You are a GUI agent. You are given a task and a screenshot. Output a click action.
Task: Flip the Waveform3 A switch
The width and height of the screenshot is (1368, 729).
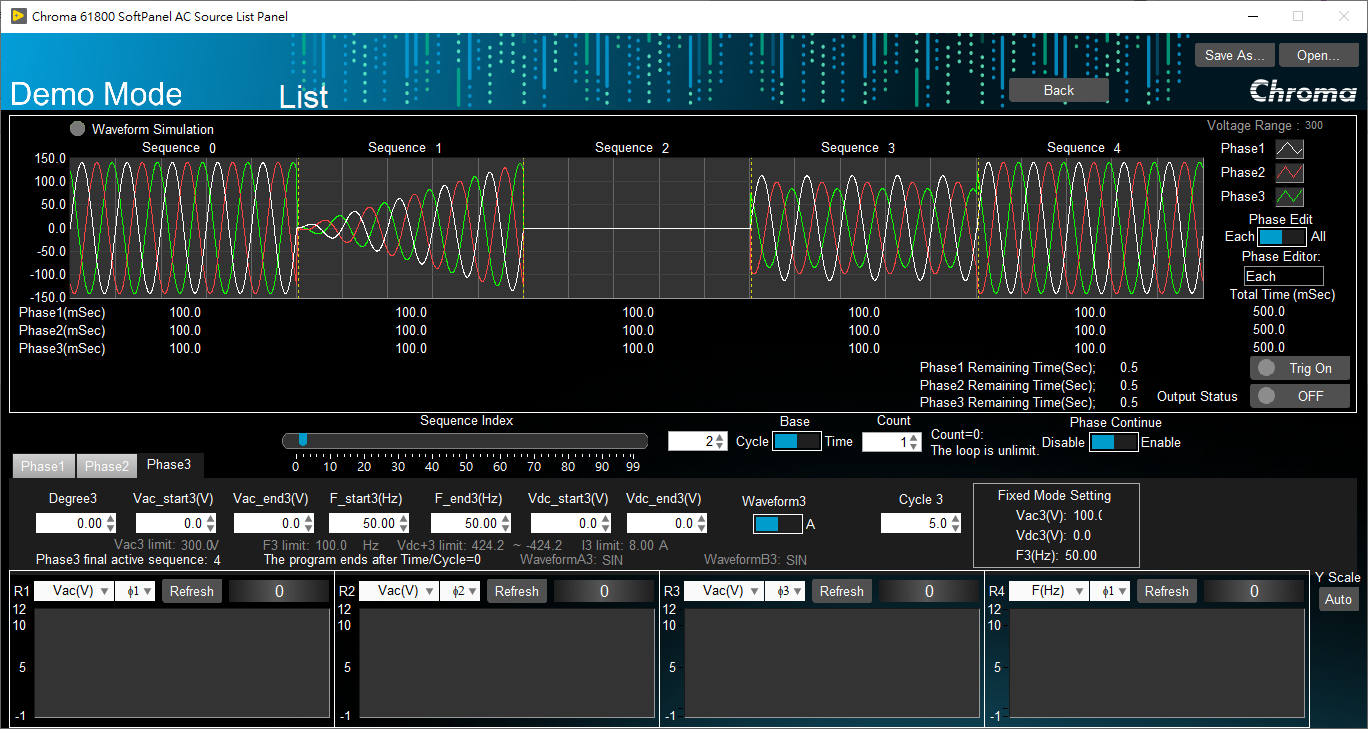[x=777, y=524]
